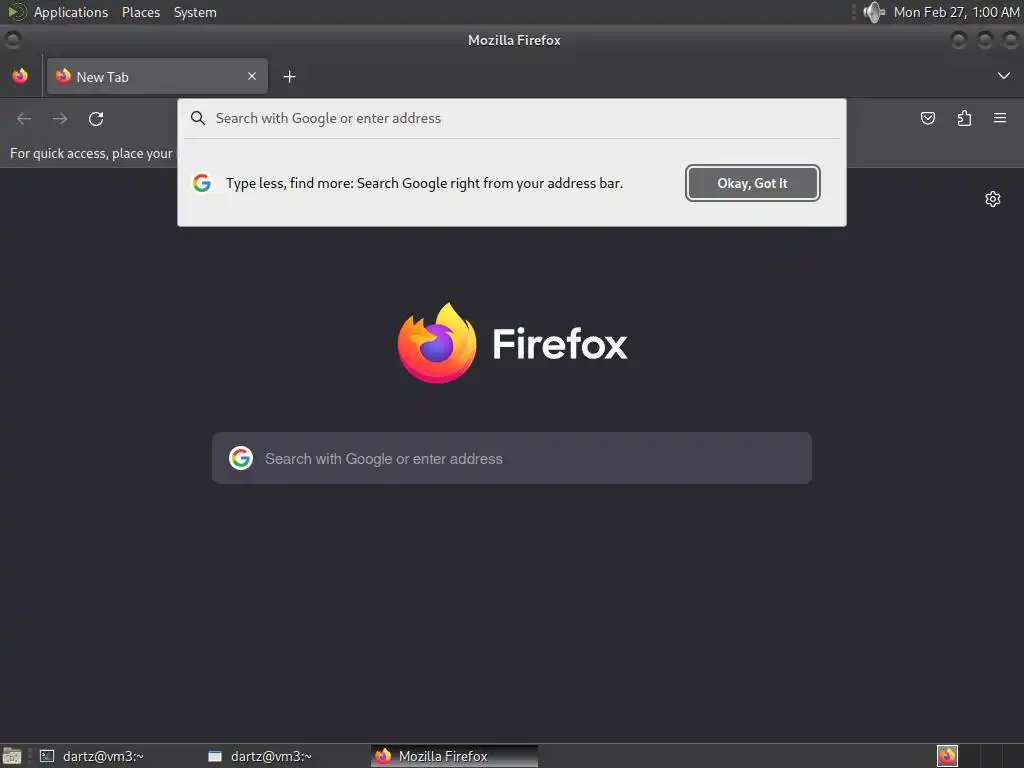Click the Firefox workspace switcher thumbnail
Image resolution: width=1024 pixels, height=768 pixels.
click(x=947, y=756)
